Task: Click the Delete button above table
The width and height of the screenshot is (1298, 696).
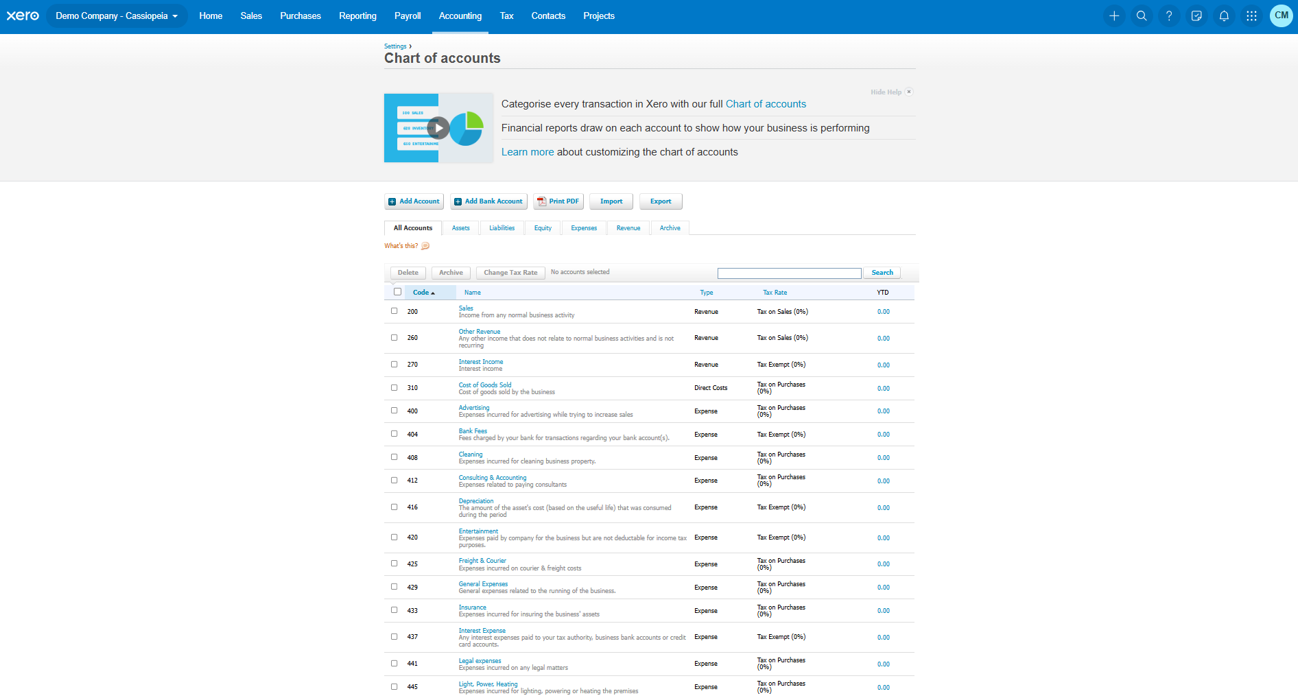Action: [x=408, y=273]
